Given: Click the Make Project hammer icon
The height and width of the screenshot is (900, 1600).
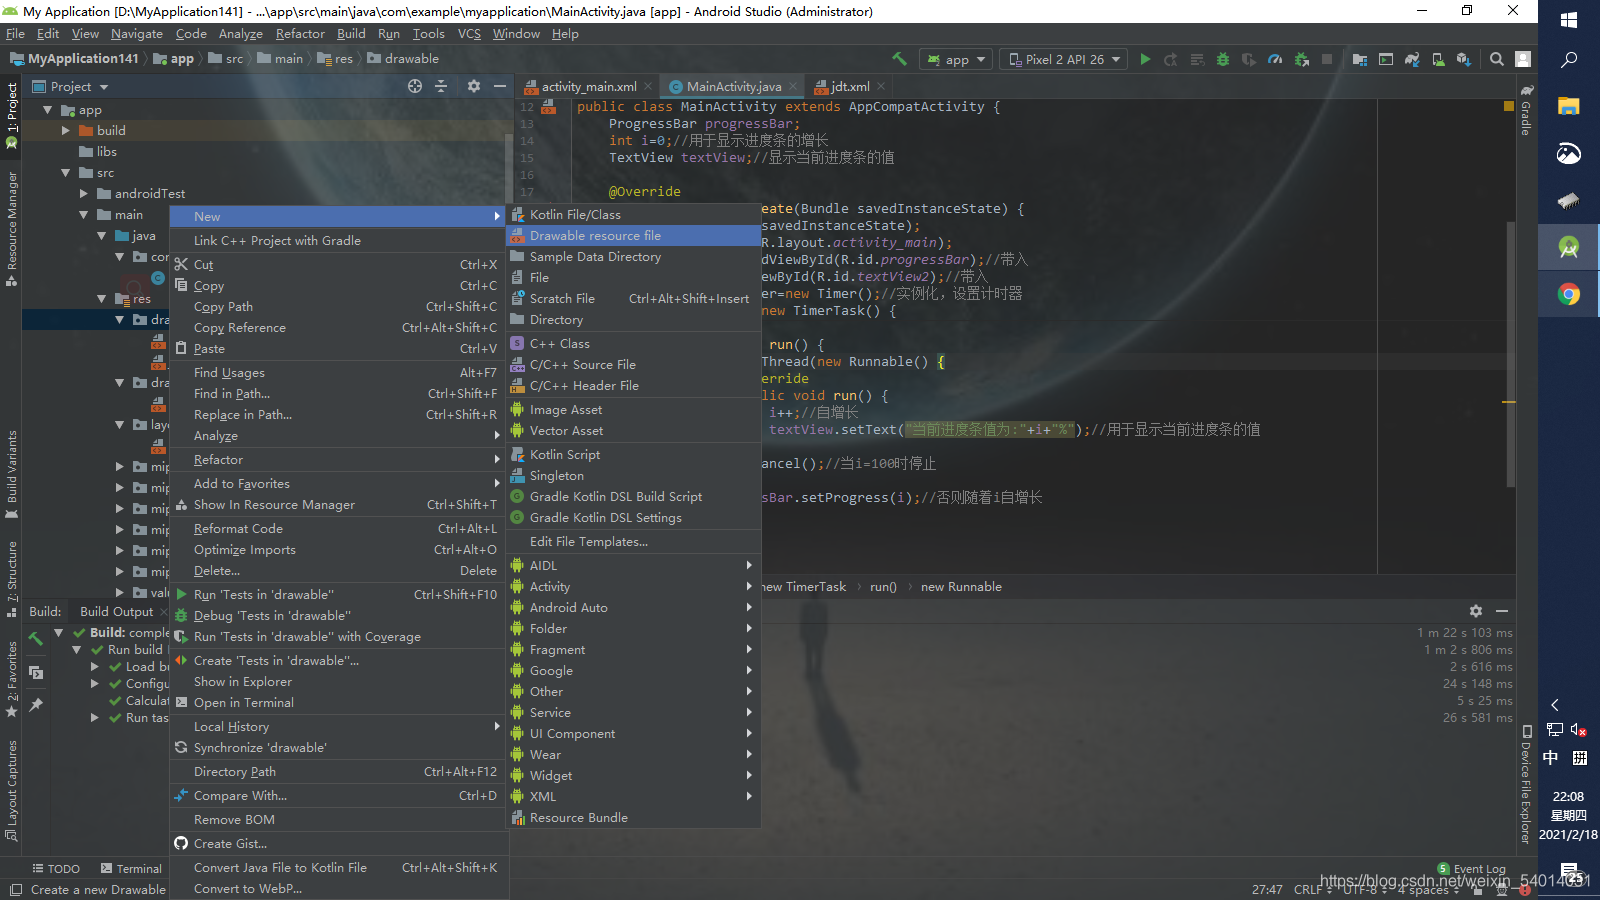Looking at the screenshot, I should [x=900, y=59].
